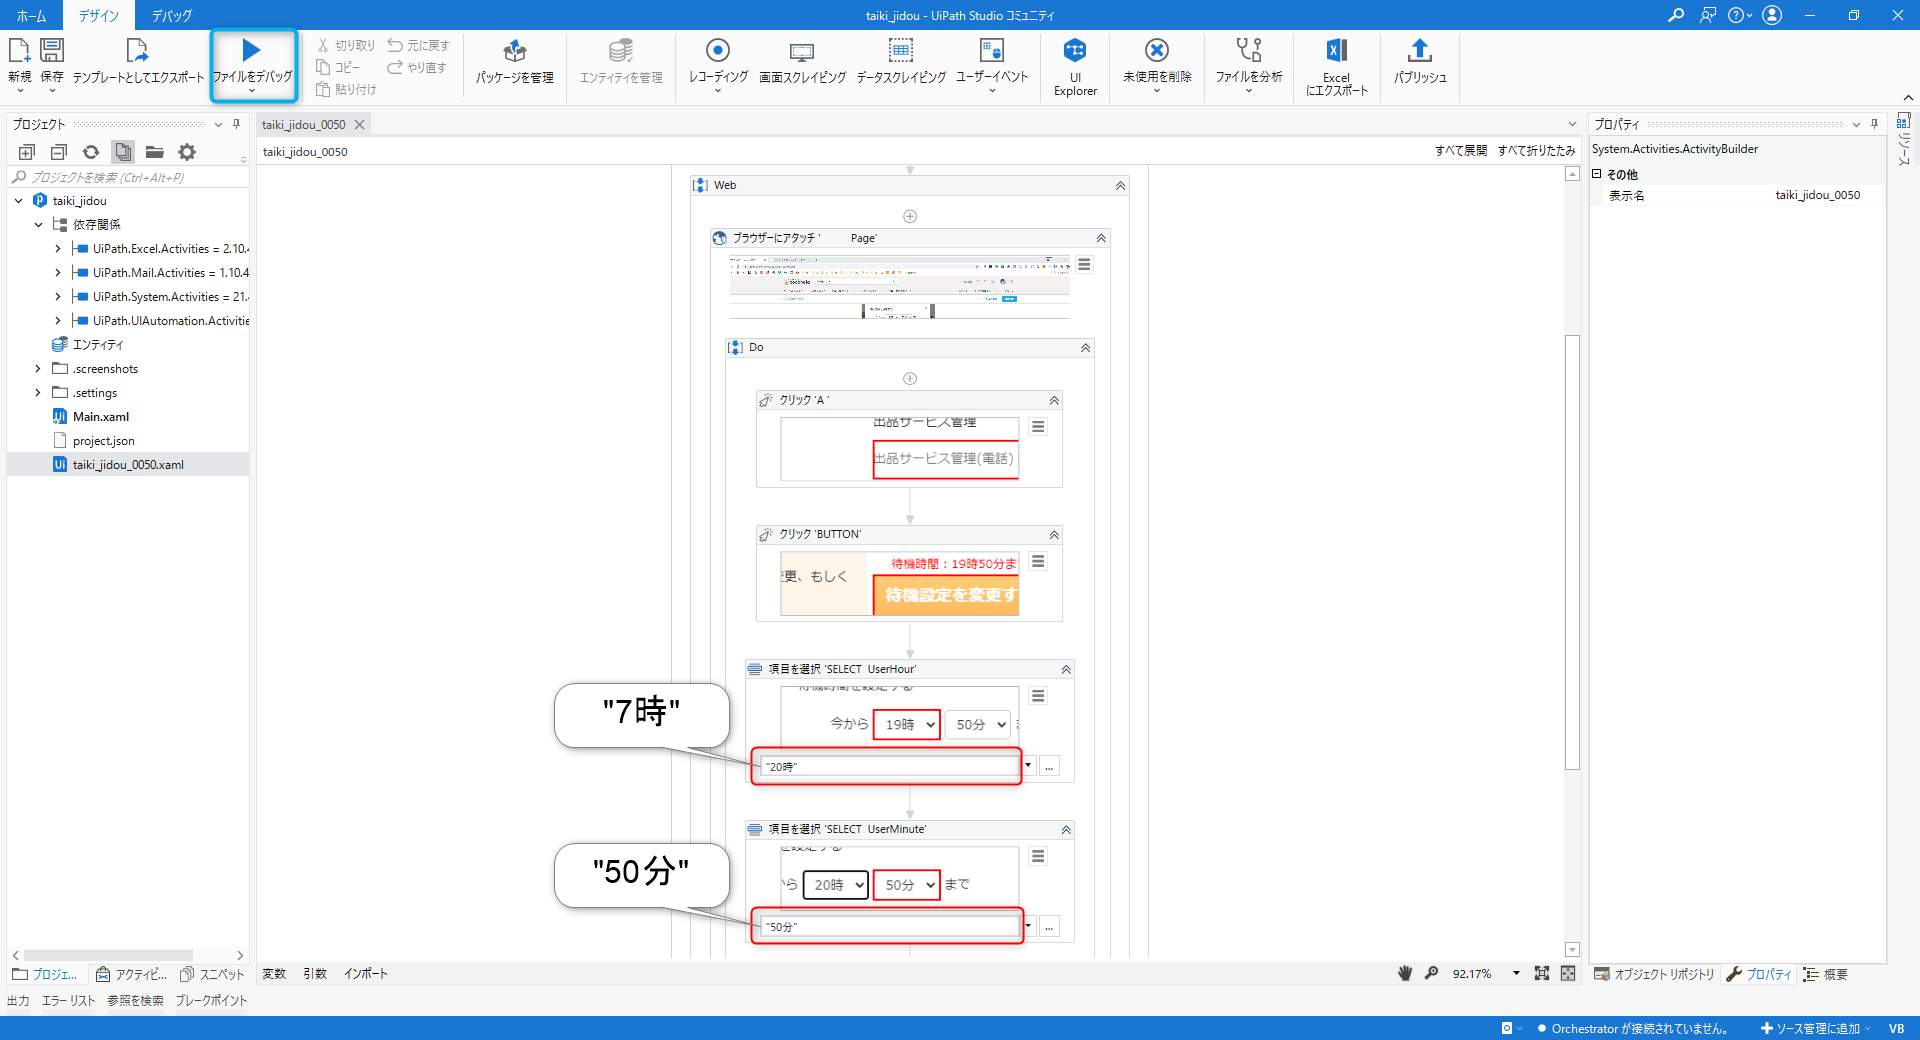Close the taiki_jidou_0050 document tab
This screenshot has width=1920, height=1040.
click(x=359, y=125)
